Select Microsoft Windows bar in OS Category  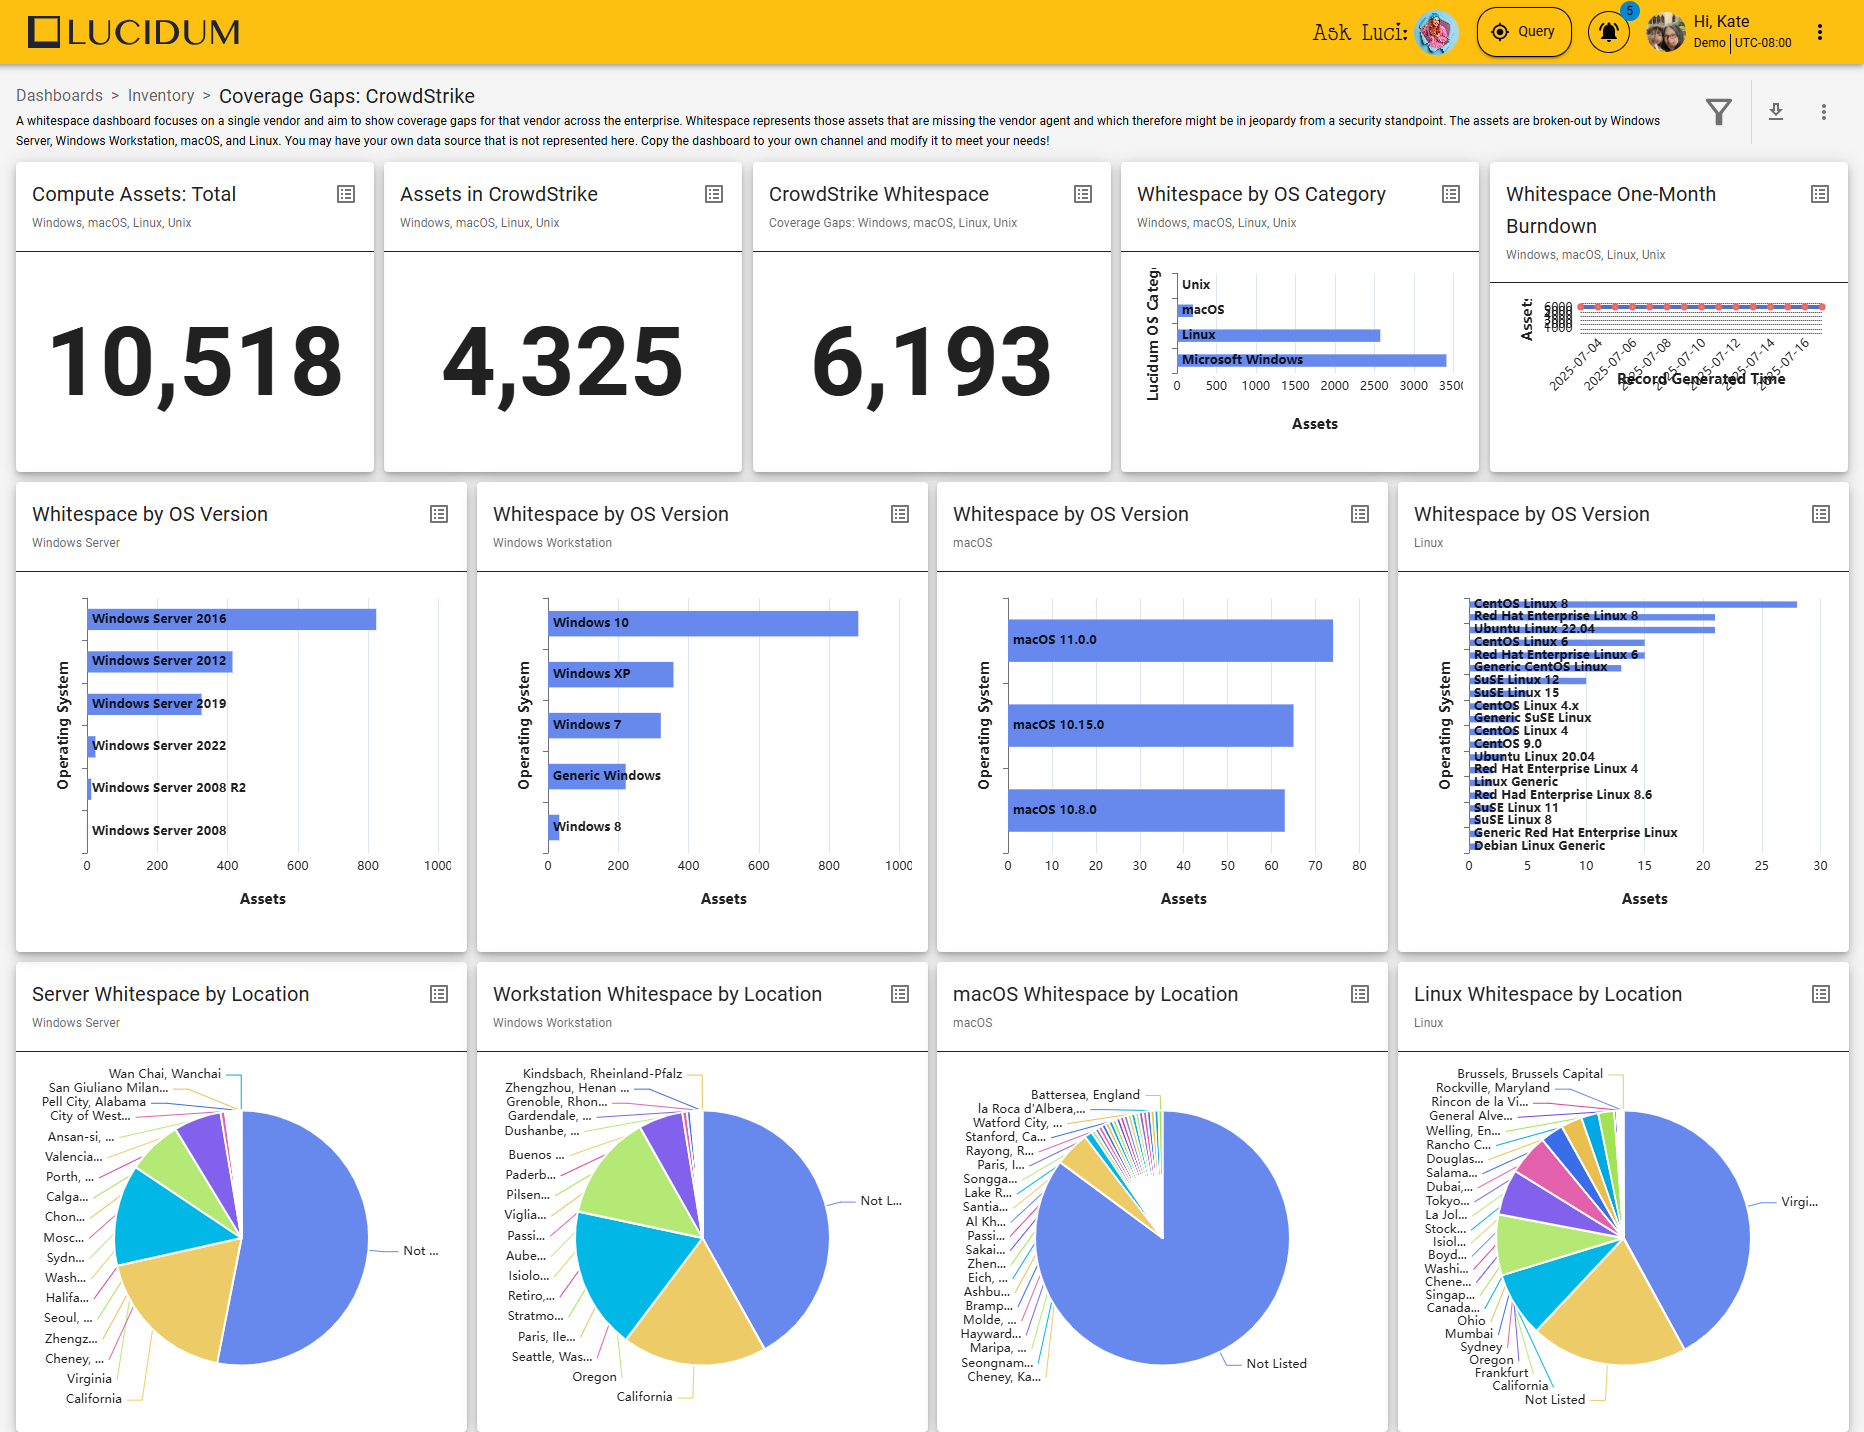[x=1312, y=360]
